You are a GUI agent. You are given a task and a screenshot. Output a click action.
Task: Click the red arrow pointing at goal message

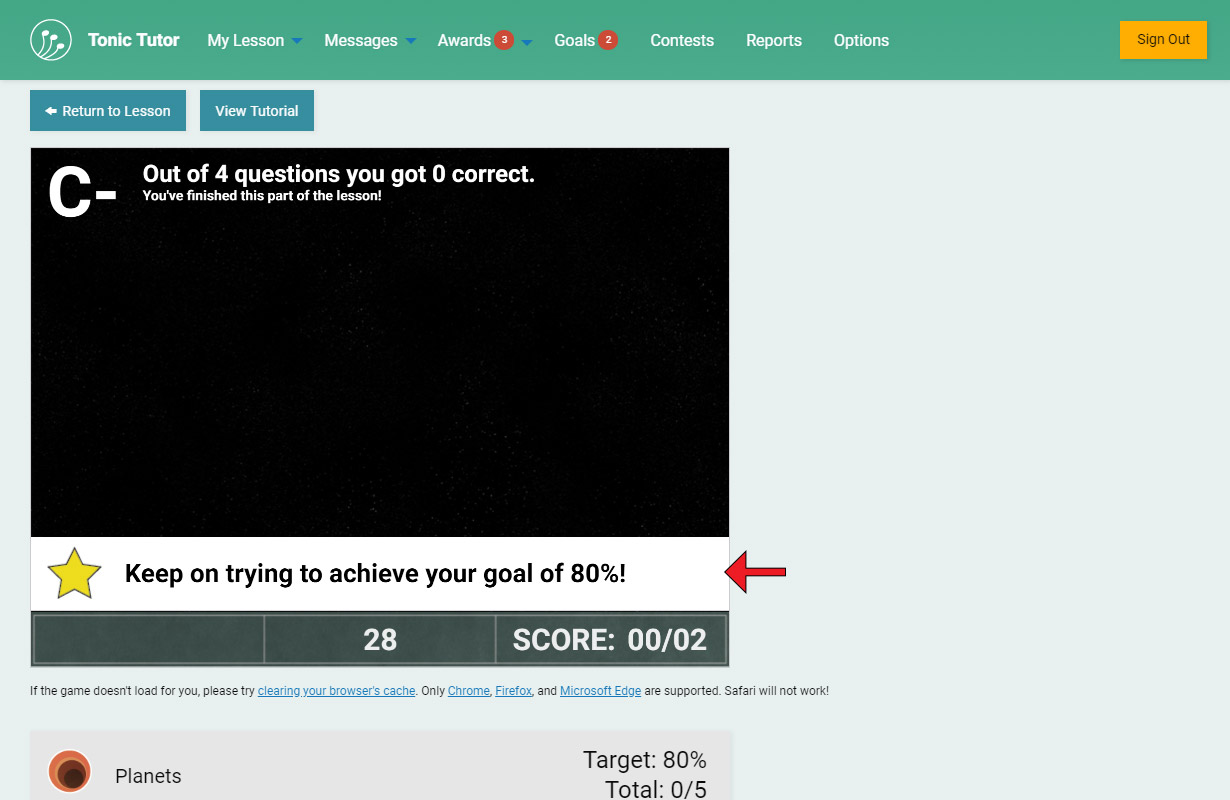click(x=756, y=572)
